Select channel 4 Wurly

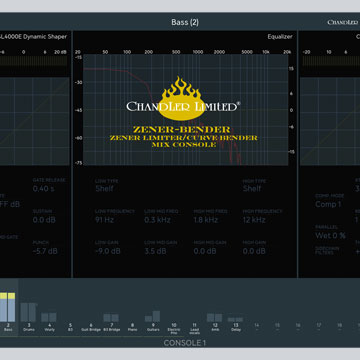tap(49, 327)
